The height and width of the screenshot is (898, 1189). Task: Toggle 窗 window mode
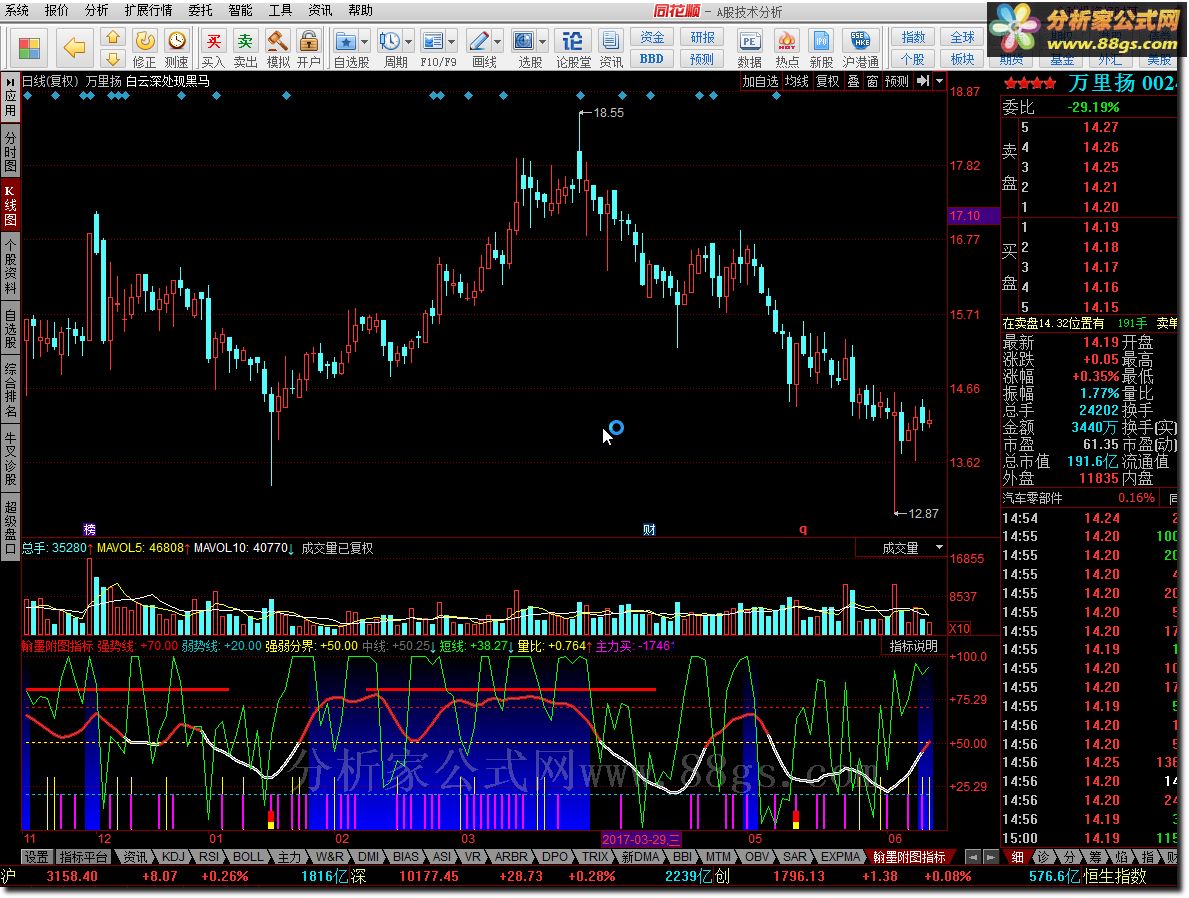coord(872,81)
